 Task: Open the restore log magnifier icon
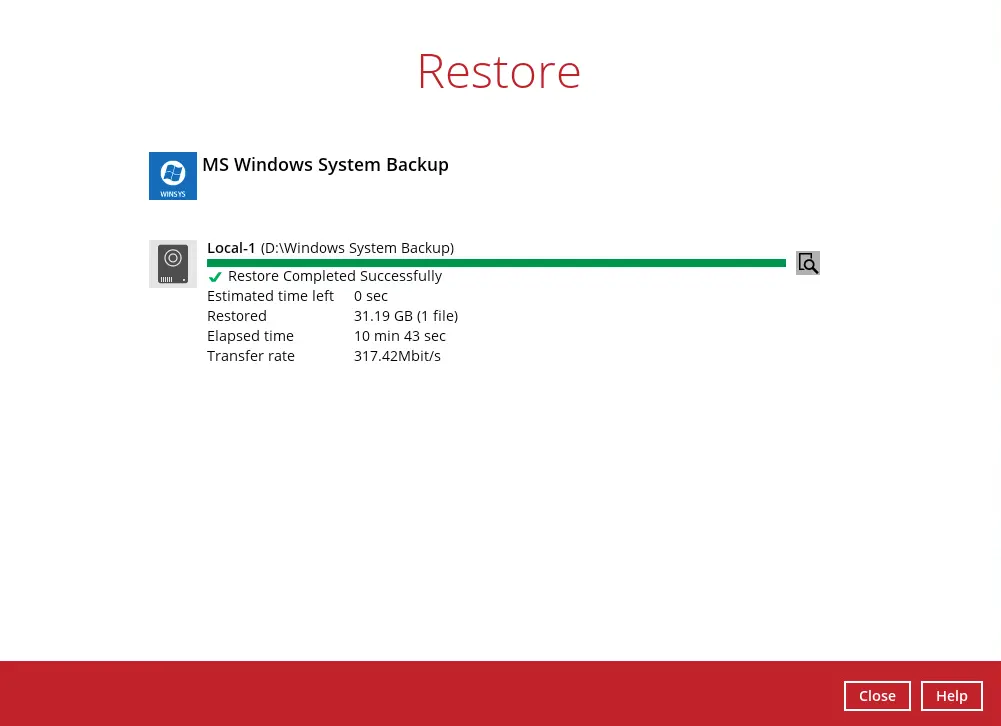tap(807, 263)
